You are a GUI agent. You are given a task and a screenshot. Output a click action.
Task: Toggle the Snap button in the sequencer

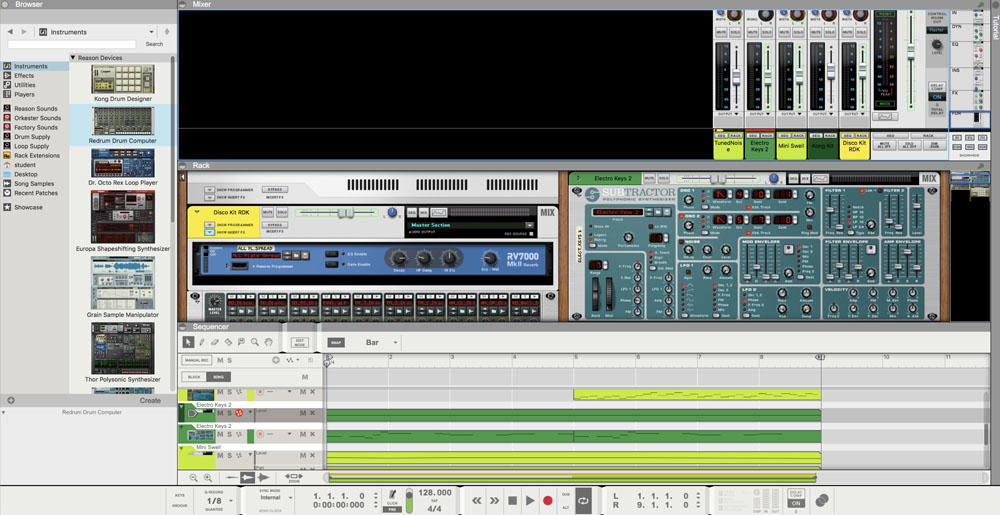[336, 342]
